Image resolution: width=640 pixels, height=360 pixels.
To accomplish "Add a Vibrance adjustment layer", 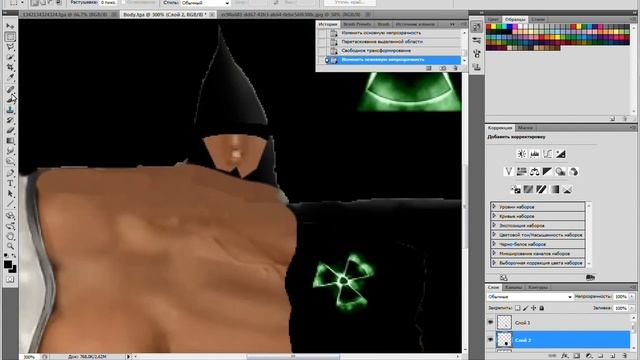I will coord(509,171).
